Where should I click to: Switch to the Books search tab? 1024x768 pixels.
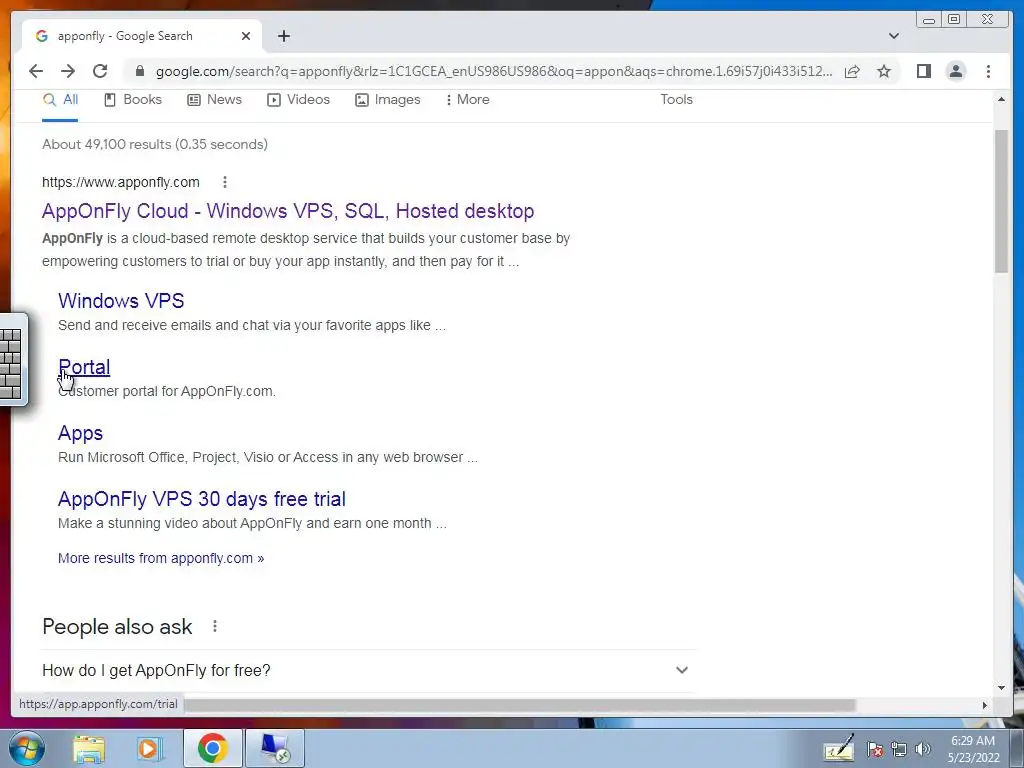point(133,100)
